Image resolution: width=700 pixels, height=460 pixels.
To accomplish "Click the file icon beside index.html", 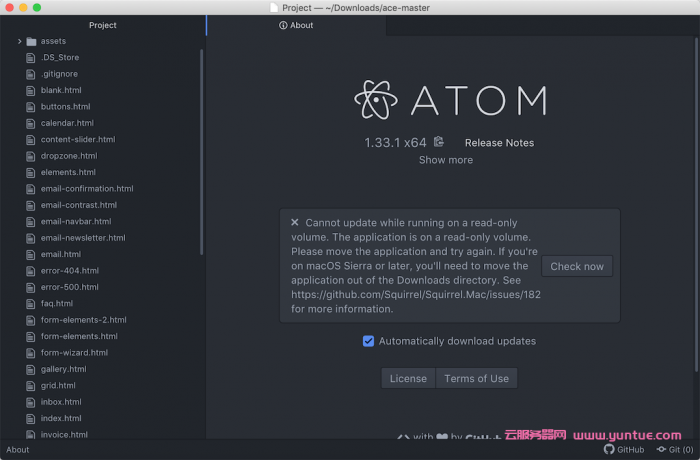I will 31,418.
